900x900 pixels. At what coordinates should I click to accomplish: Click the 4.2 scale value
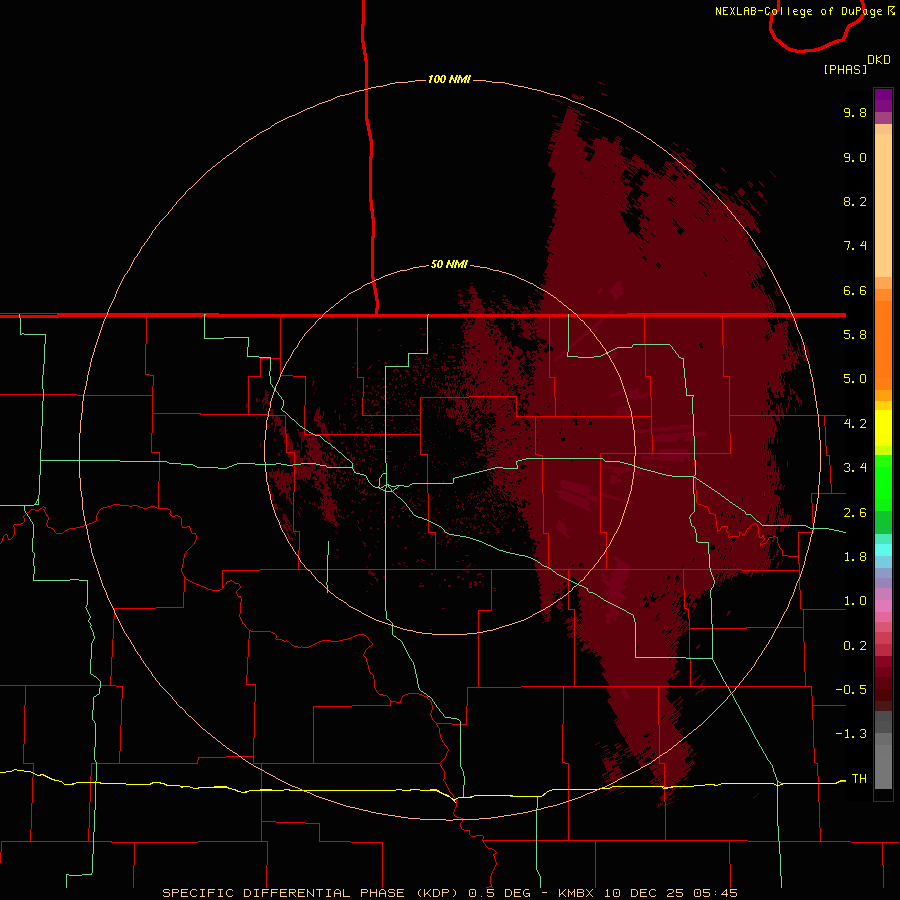tap(855, 424)
